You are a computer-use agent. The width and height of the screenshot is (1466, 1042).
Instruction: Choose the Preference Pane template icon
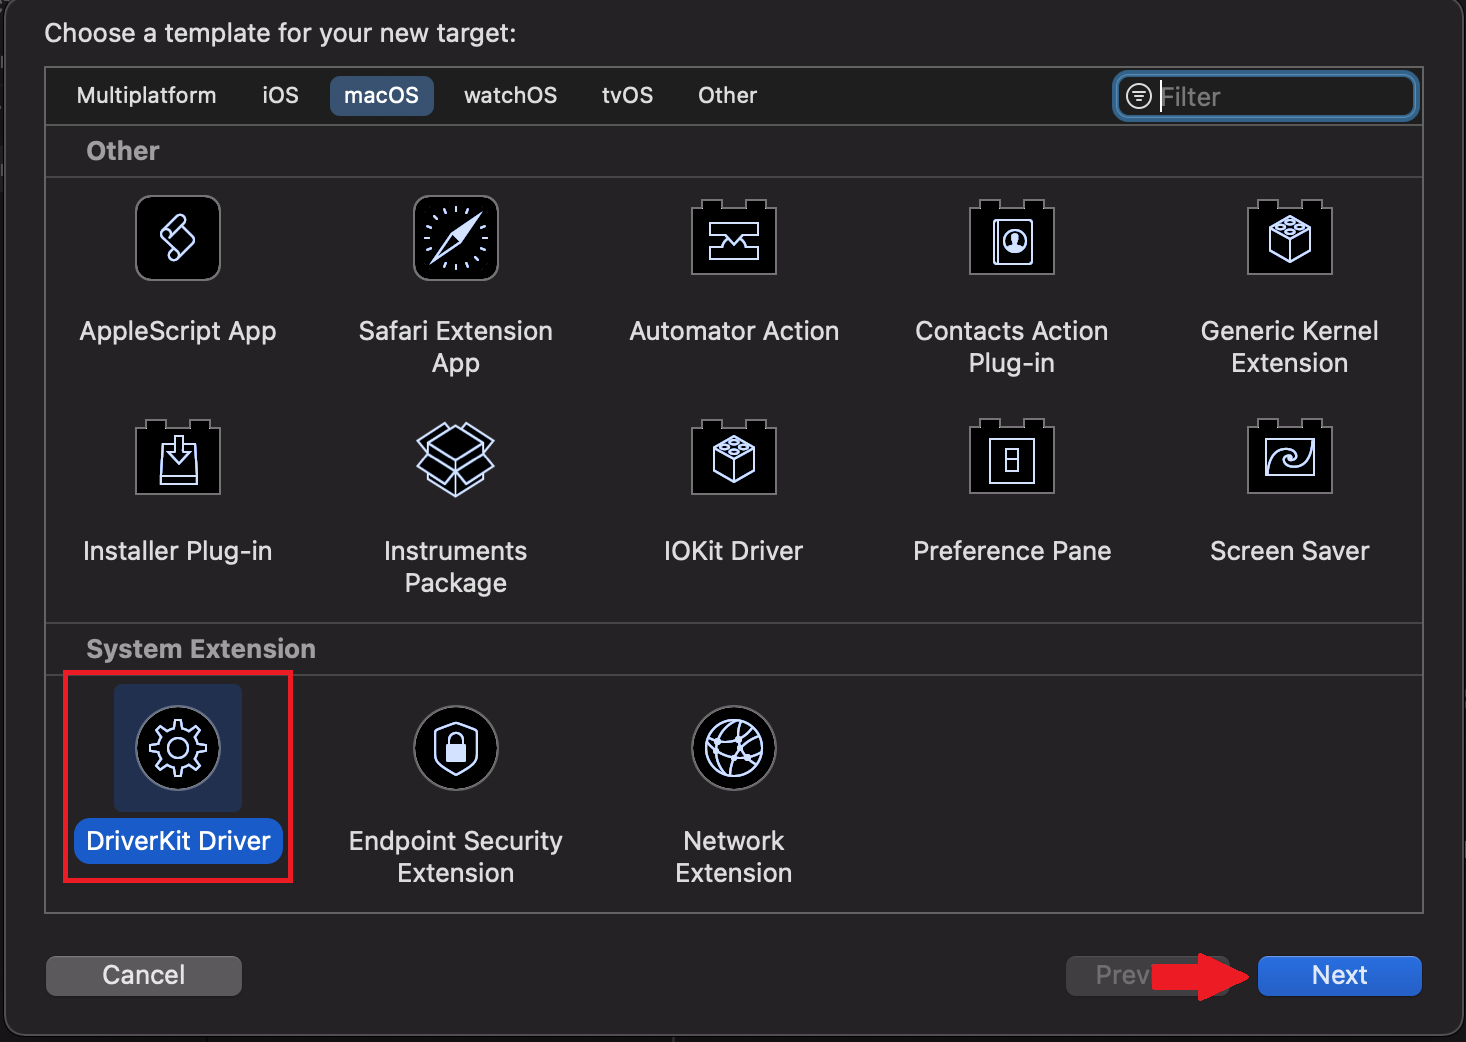tap(1012, 457)
